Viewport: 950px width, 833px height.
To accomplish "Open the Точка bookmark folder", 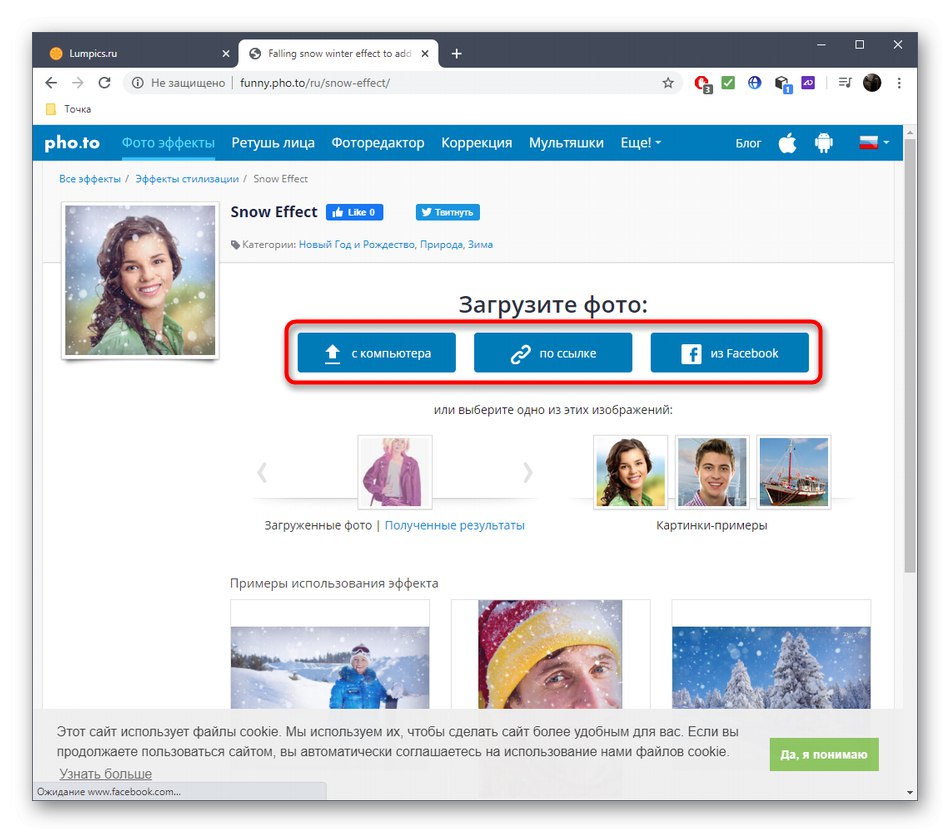I will (x=69, y=109).
